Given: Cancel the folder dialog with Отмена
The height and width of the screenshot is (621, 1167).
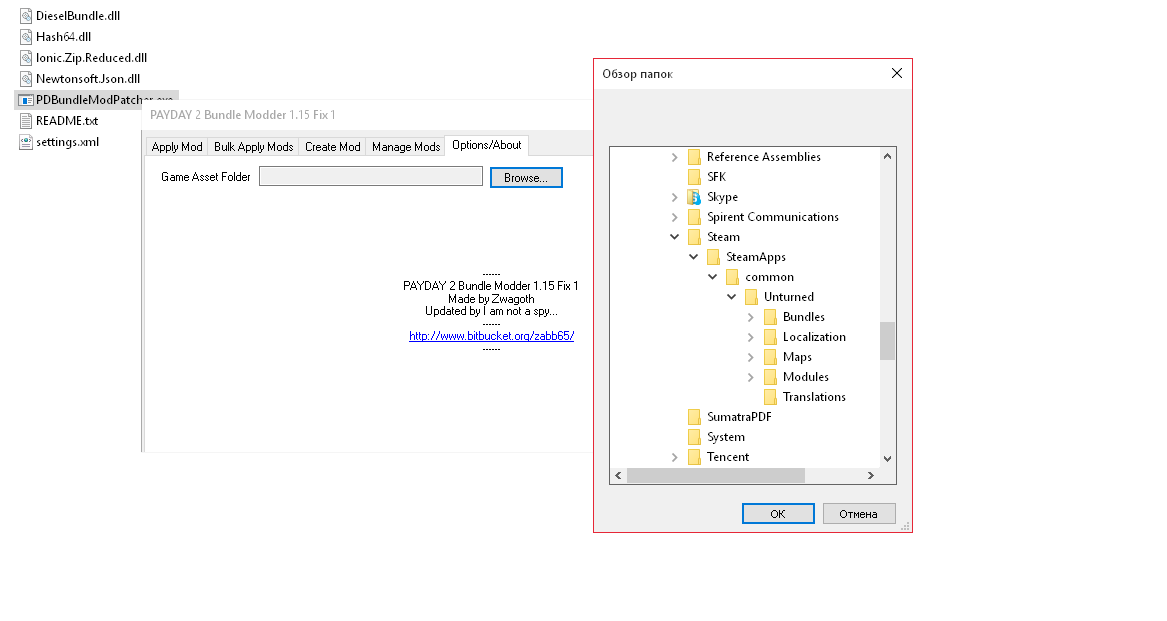Looking at the screenshot, I should (859, 514).
